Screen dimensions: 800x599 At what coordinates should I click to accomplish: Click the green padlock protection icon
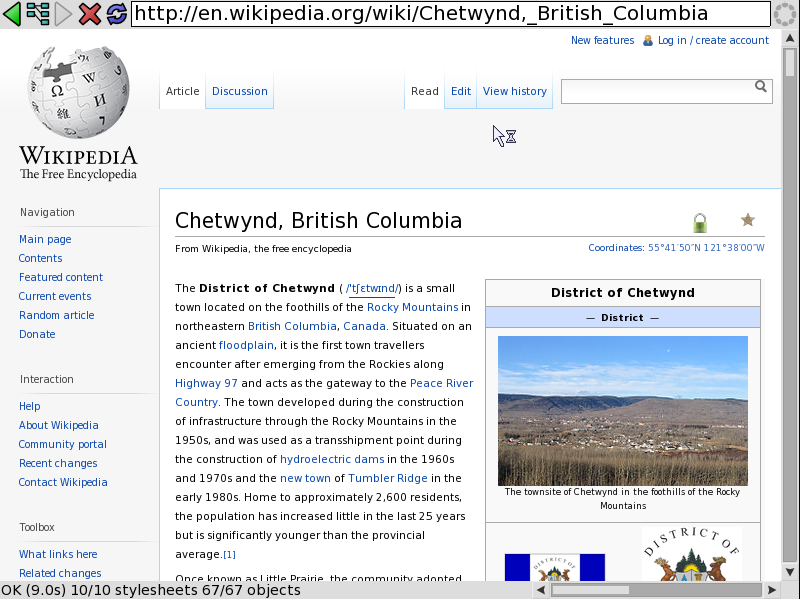point(700,222)
